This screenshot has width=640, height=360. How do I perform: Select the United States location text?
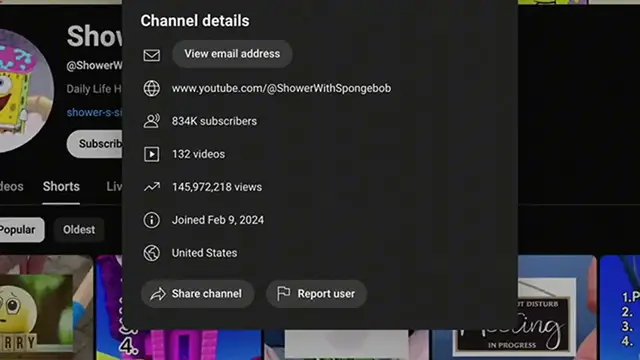(x=204, y=253)
